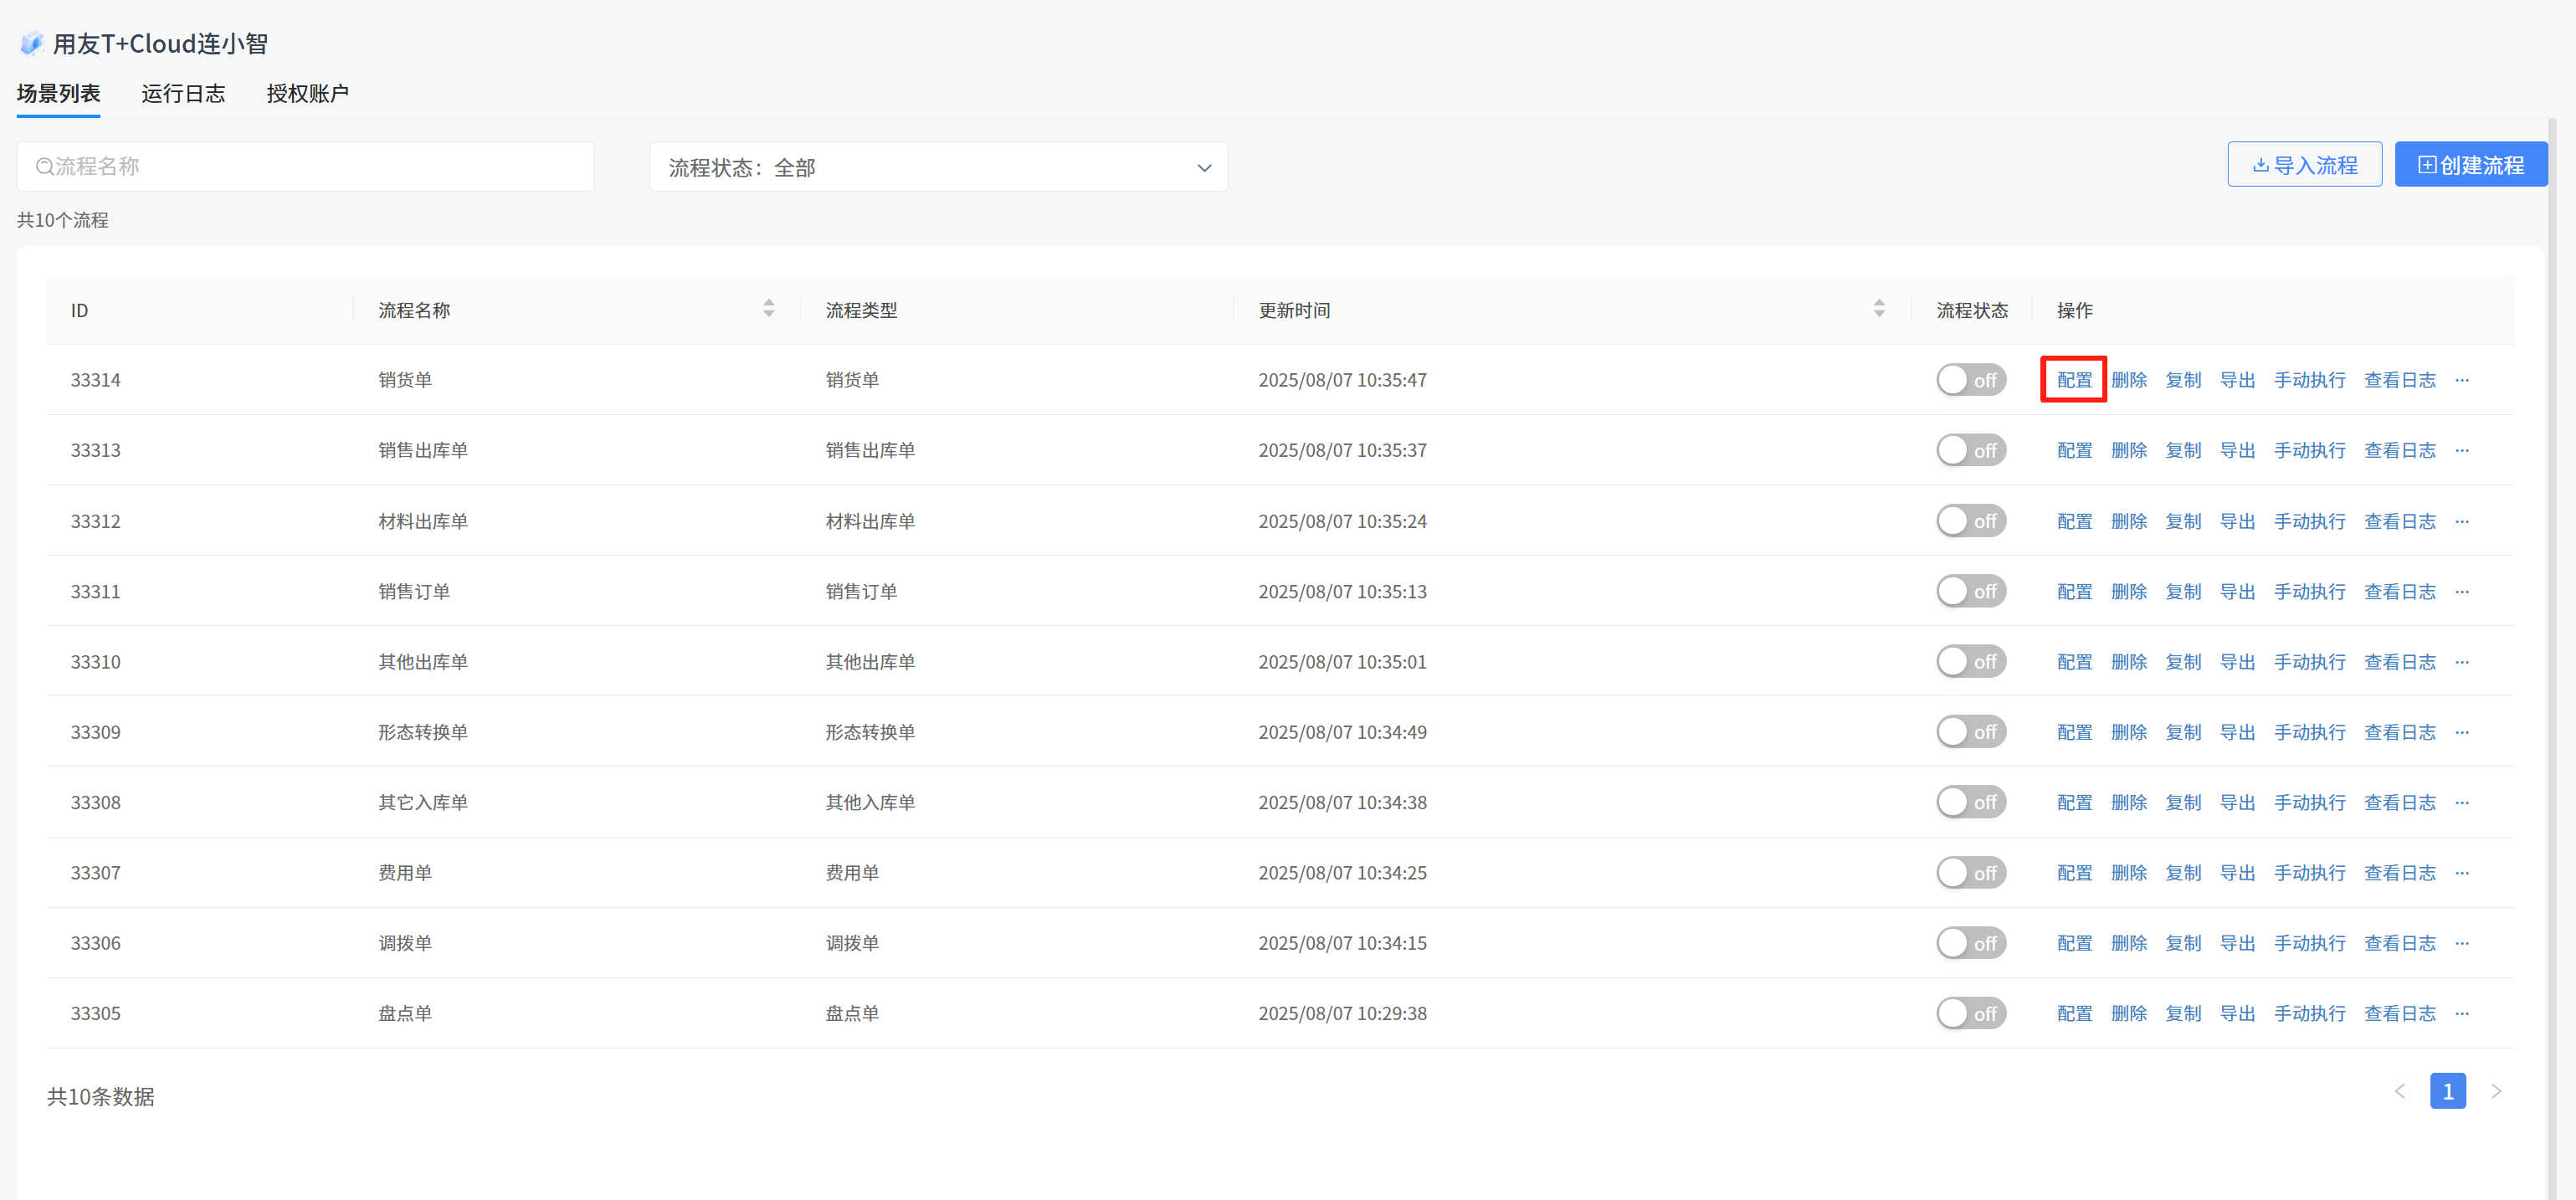Click 创建流程 button

click(2471, 165)
